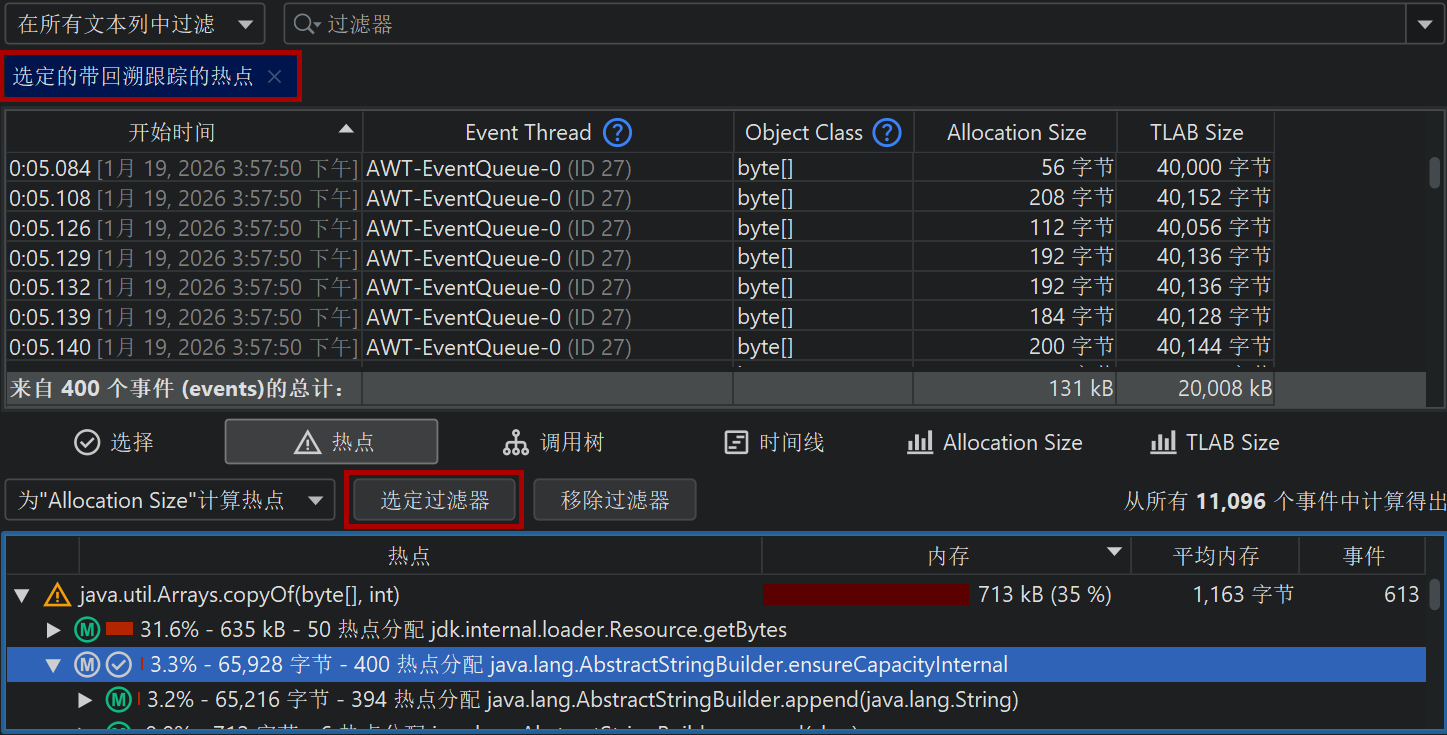Image resolution: width=1447 pixels, height=735 pixels.
Task: Remove the selected hotspot filter tag
Action: [275, 77]
